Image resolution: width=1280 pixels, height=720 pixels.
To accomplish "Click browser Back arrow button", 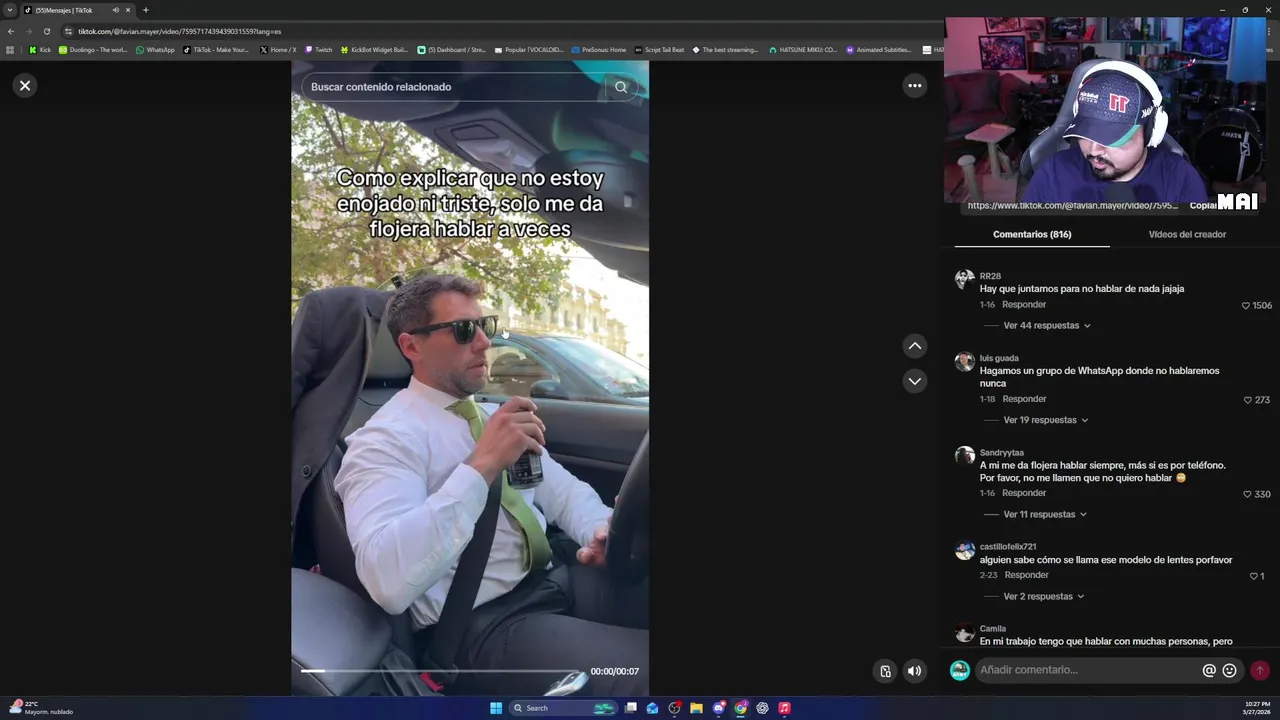I will point(11,31).
